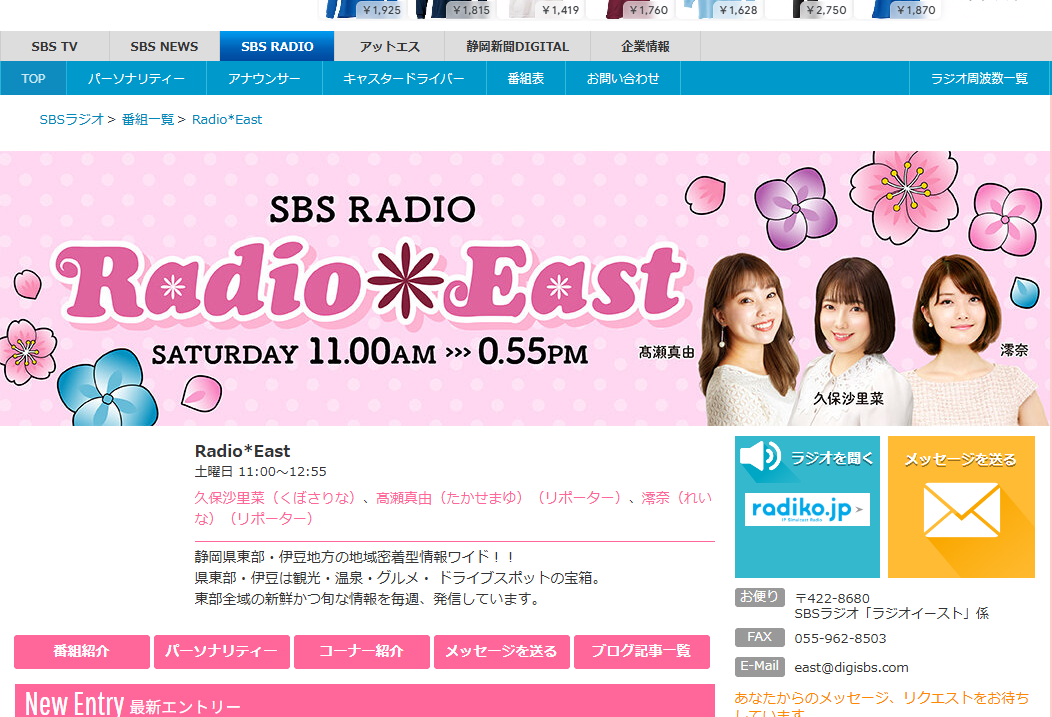Click the pink メッセージを送る button

502,651
